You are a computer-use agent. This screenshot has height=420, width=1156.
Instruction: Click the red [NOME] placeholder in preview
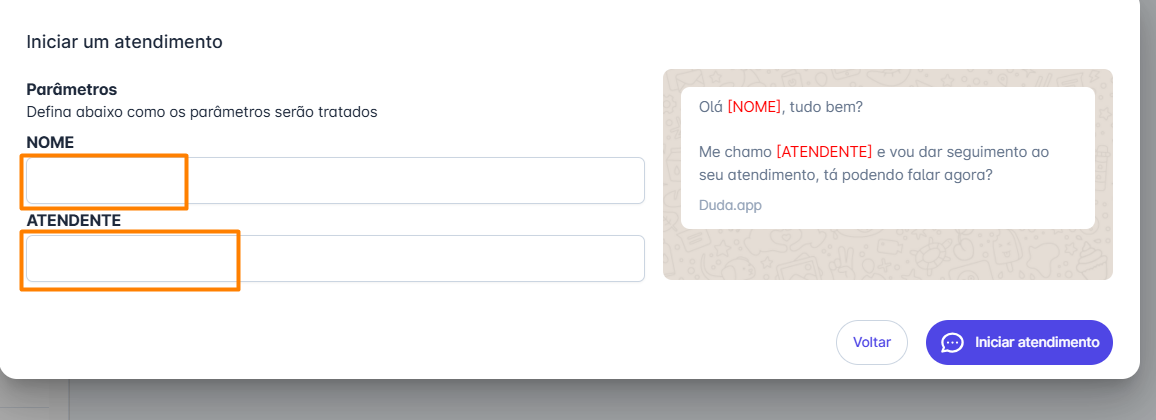pyautogui.click(x=754, y=107)
